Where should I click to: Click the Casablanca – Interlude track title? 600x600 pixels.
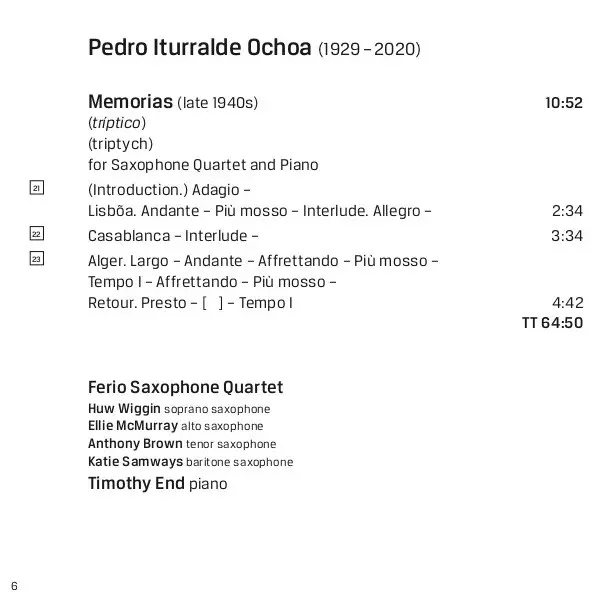[x=173, y=236]
